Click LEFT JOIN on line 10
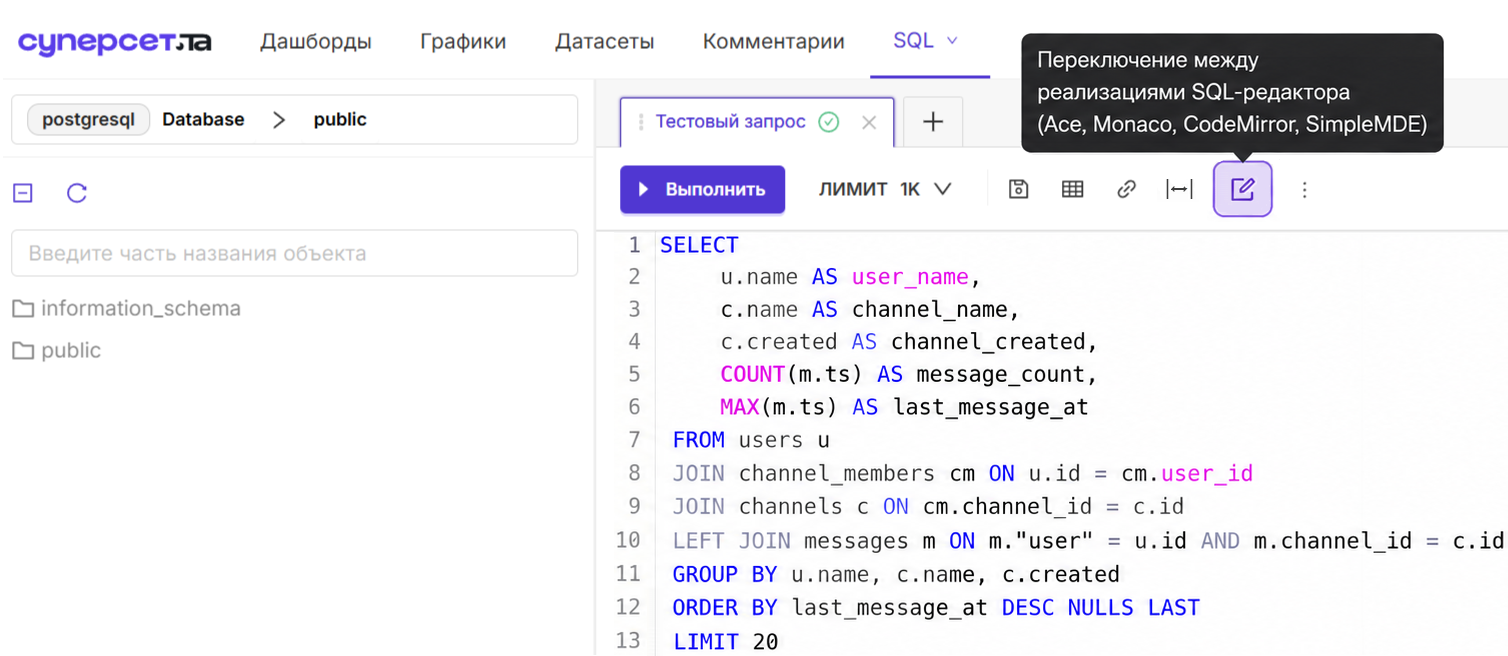 coord(732,541)
